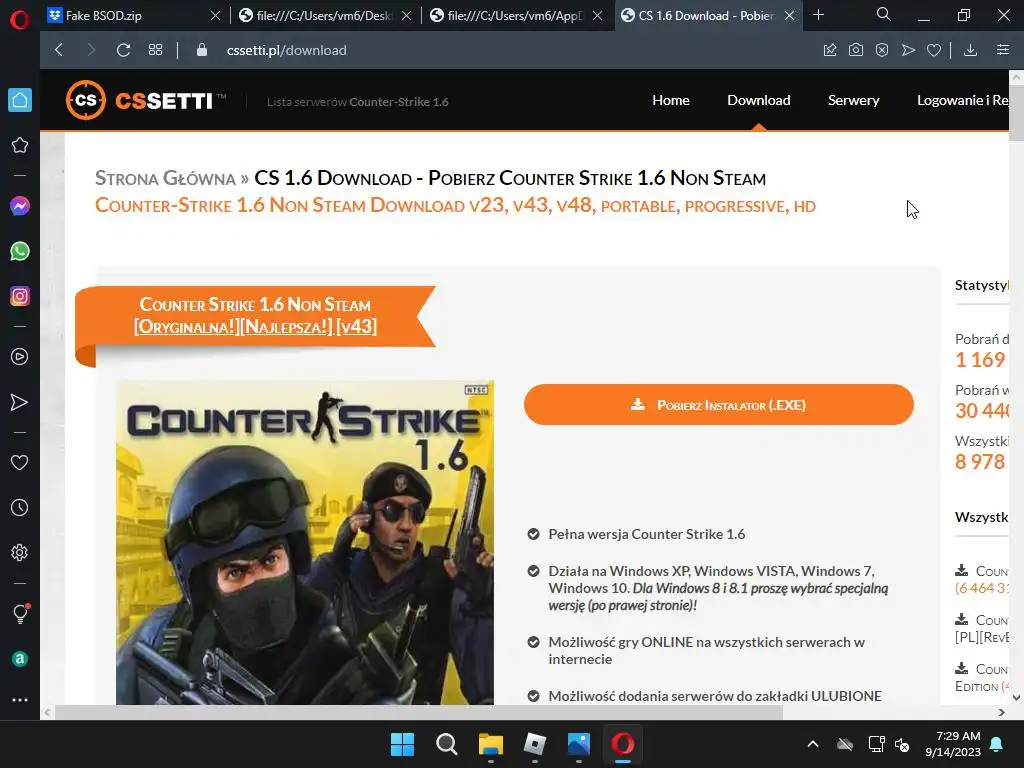
Task: Open the History clock in the sidebar
Action: tap(20, 507)
